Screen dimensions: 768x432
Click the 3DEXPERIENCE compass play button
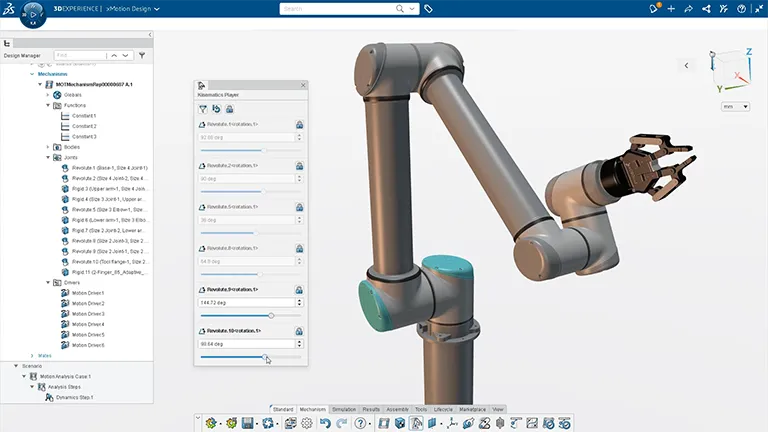click(33, 15)
